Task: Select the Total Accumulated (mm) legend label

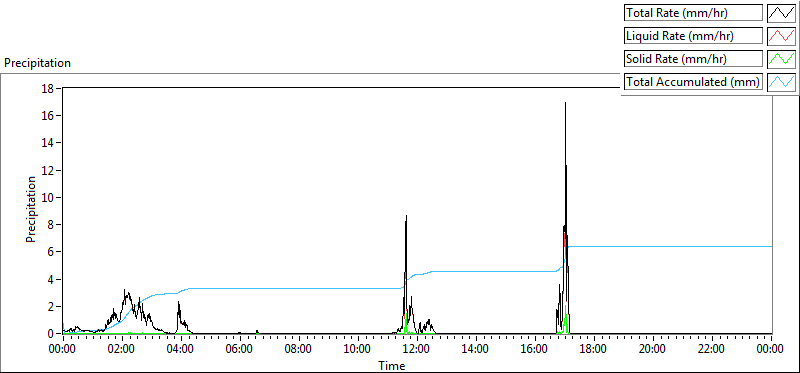Action: pyautogui.click(x=693, y=82)
